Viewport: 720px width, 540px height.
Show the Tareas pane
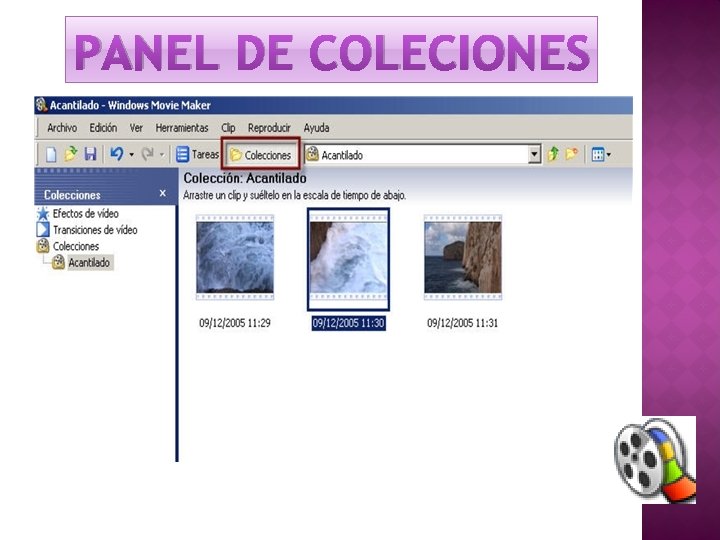[197, 154]
